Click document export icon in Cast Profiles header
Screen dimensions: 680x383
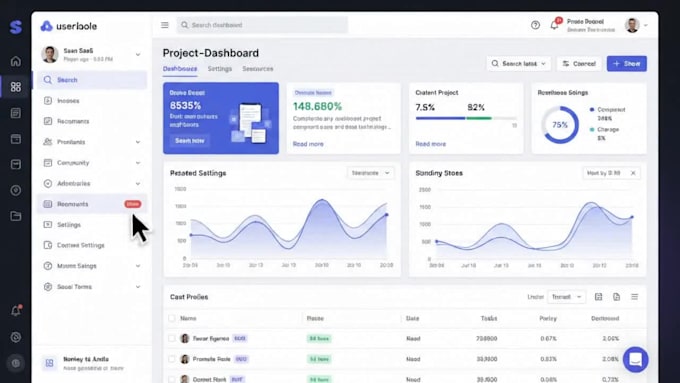coord(616,297)
